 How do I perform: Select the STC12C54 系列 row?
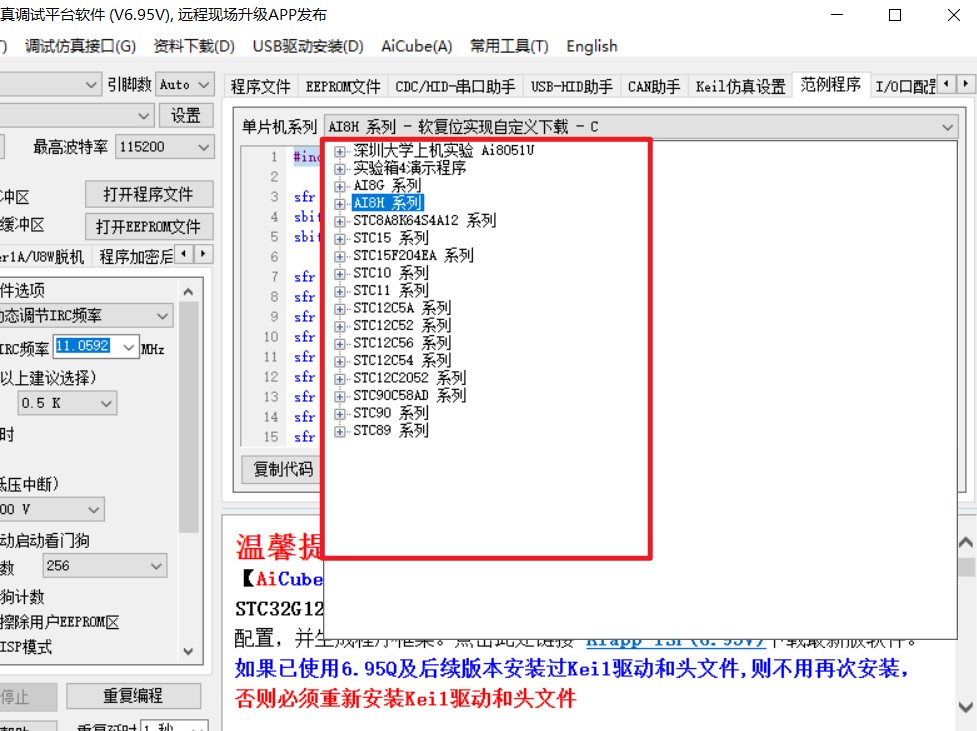(401, 360)
